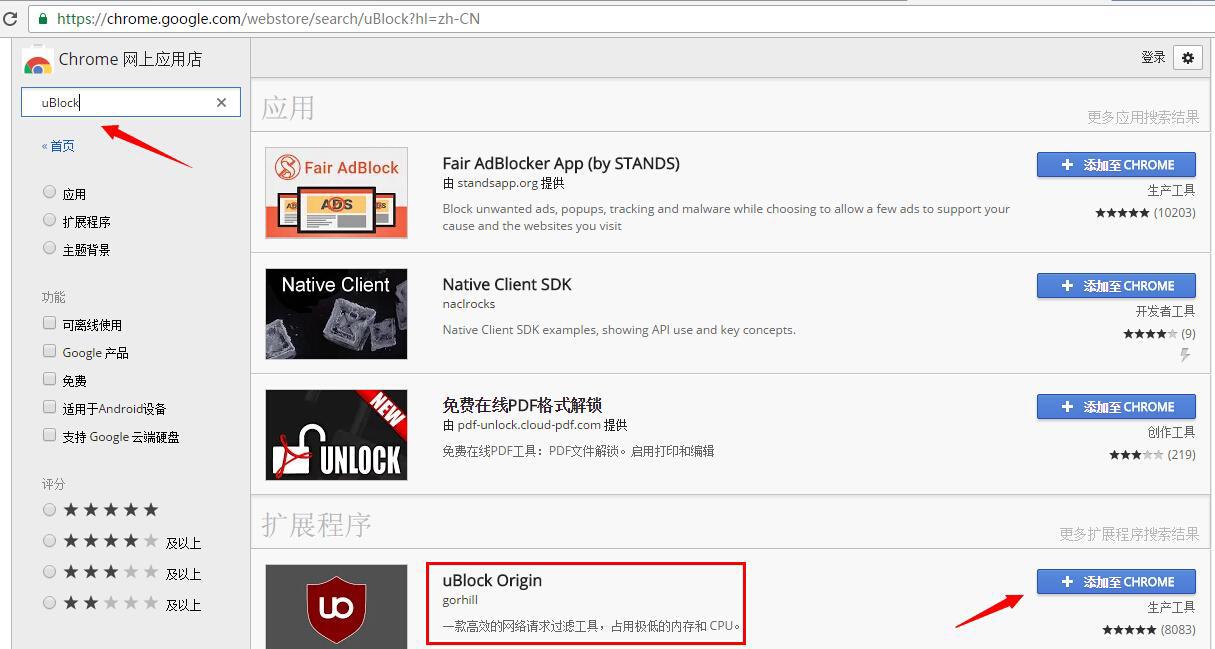
Task: Click the Fair AdBlocker star rating (10203)
Action: coord(1145,213)
